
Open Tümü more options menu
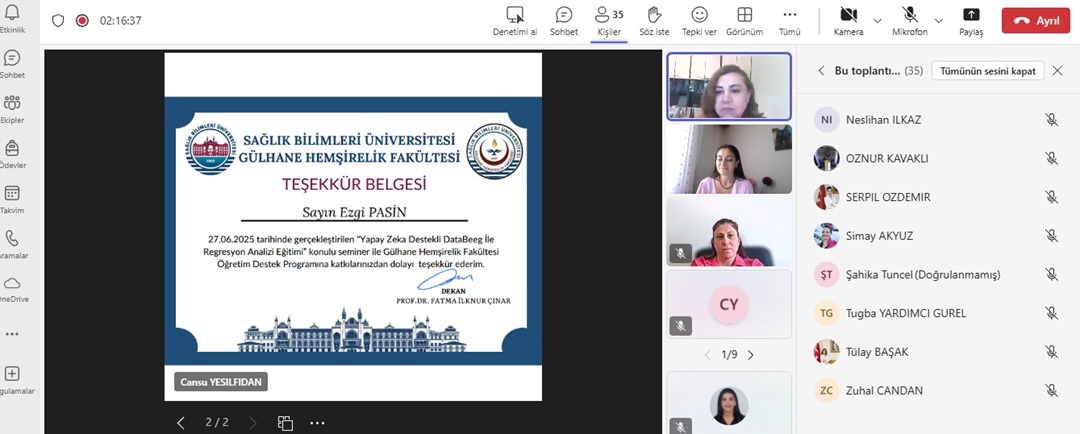pyautogui.click(x=789, y=21)
